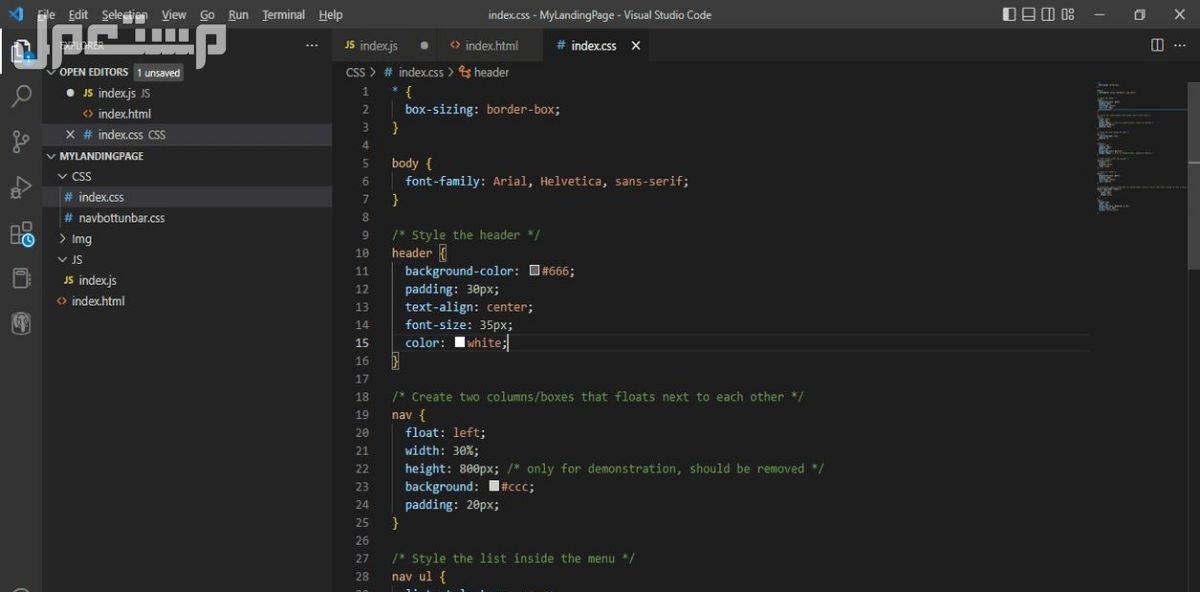Open index.html from Open Editors list
Viewport: 1200px width, 592px height.
pos(187,114)
